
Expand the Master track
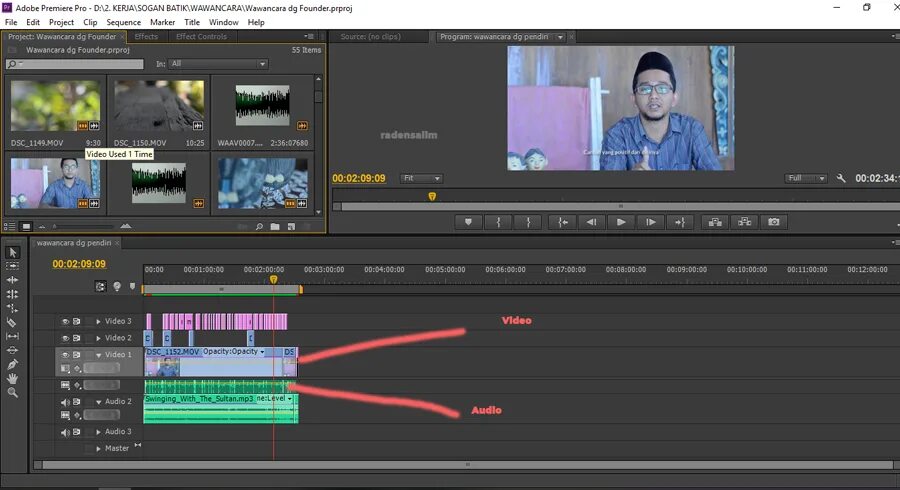[x=99, y=449]
